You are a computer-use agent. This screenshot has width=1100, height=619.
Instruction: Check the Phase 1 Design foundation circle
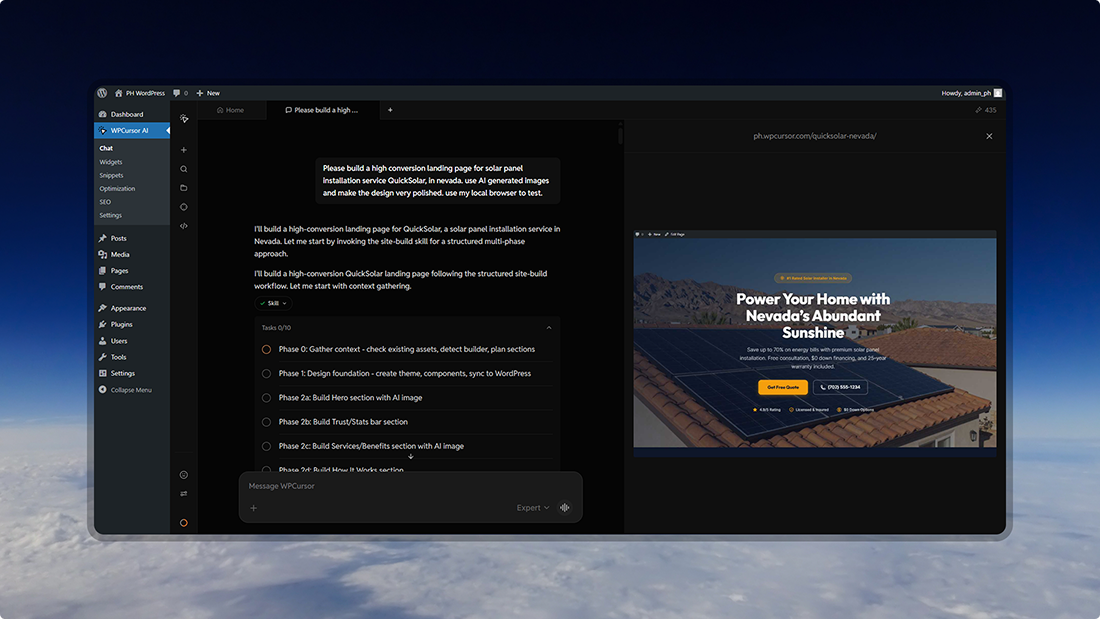point(266,373)
